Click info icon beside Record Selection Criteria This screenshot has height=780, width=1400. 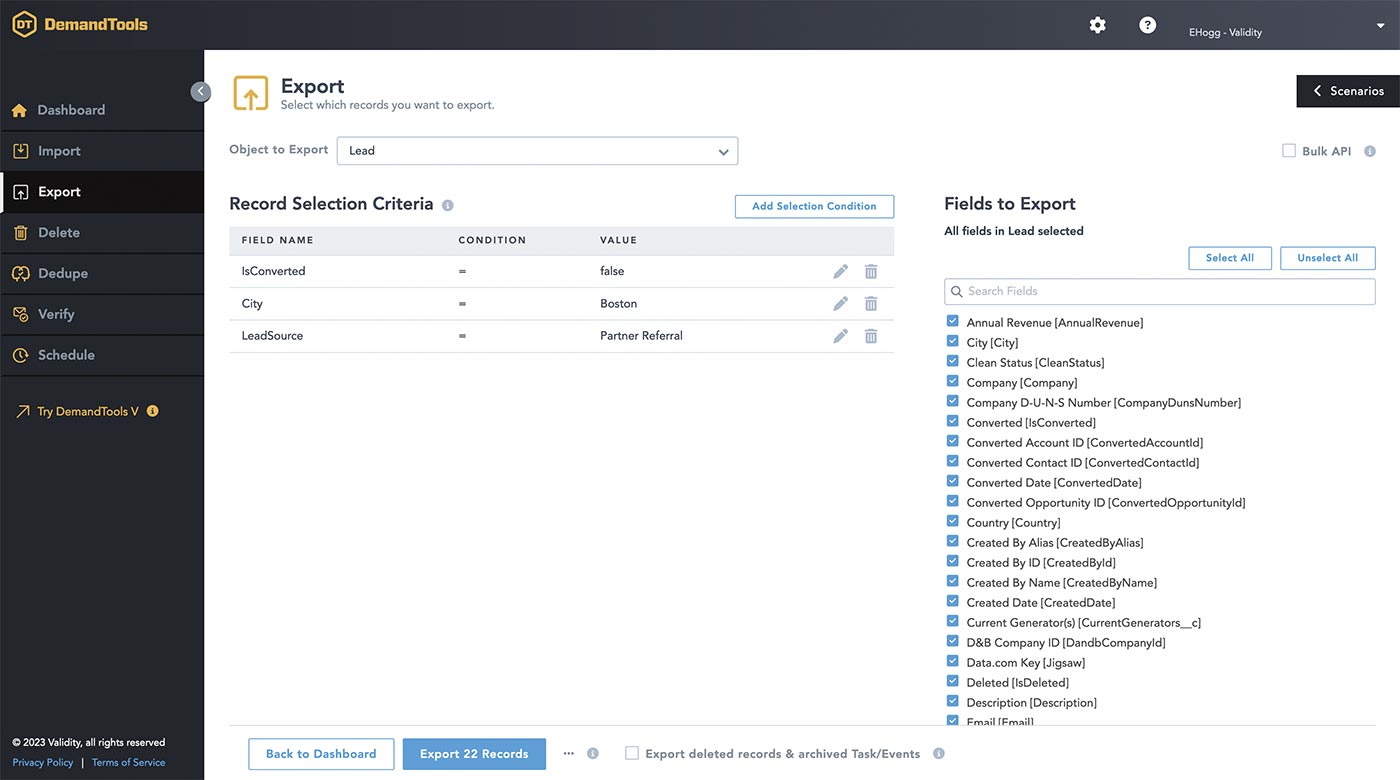[x=447, y=205]
